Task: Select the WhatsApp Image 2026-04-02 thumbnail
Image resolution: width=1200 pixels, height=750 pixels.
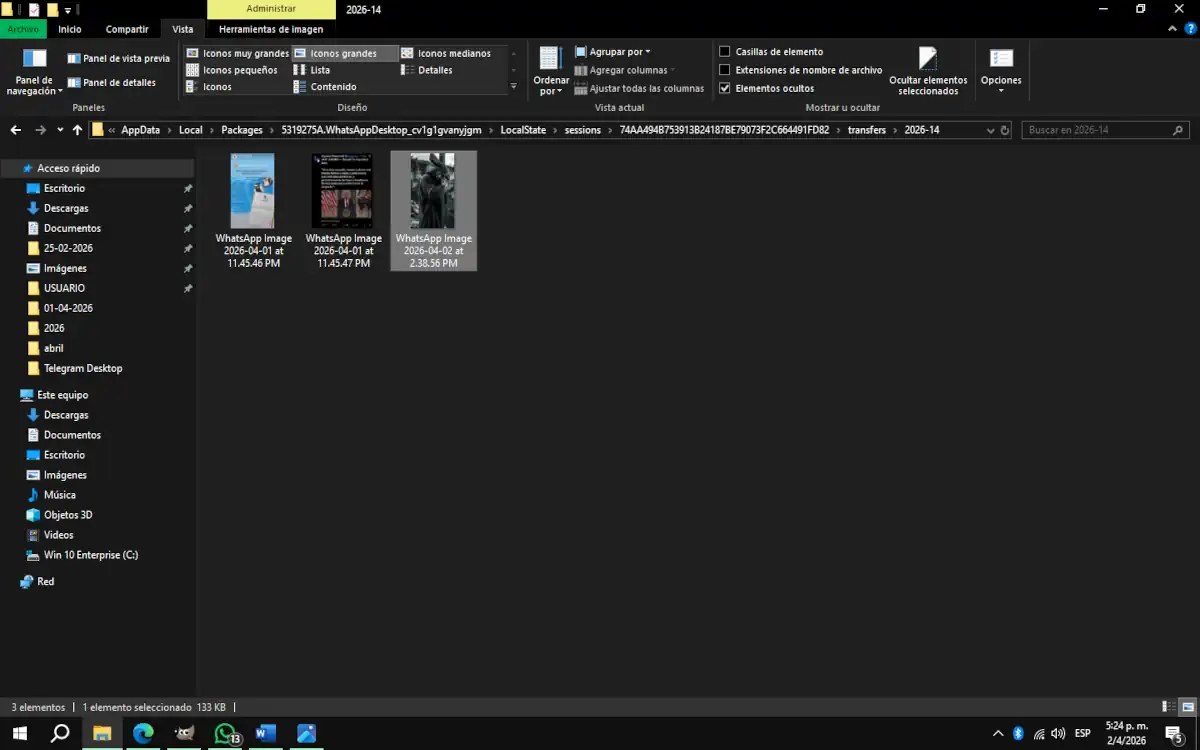Action: (433, 190)
